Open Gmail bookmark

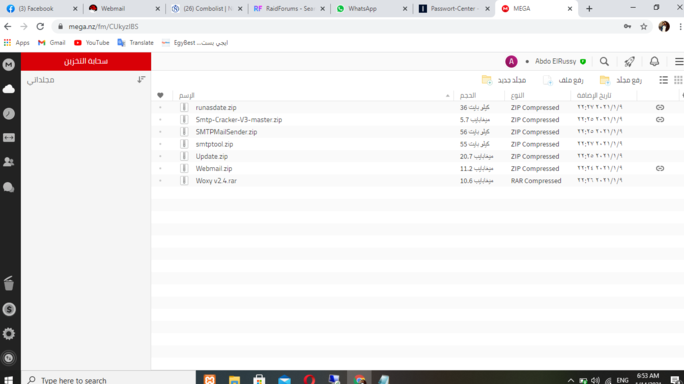coord(51,43)
